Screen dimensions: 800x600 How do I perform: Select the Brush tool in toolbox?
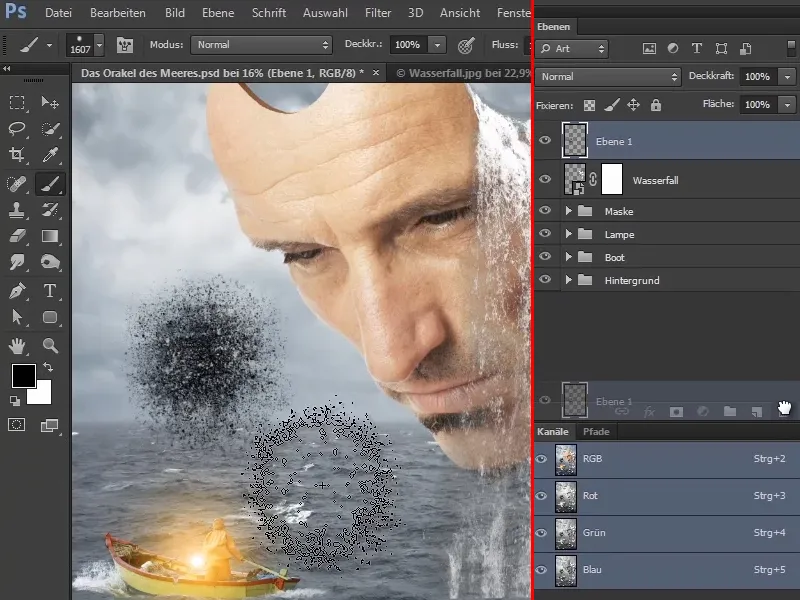(x=49, y=184)
